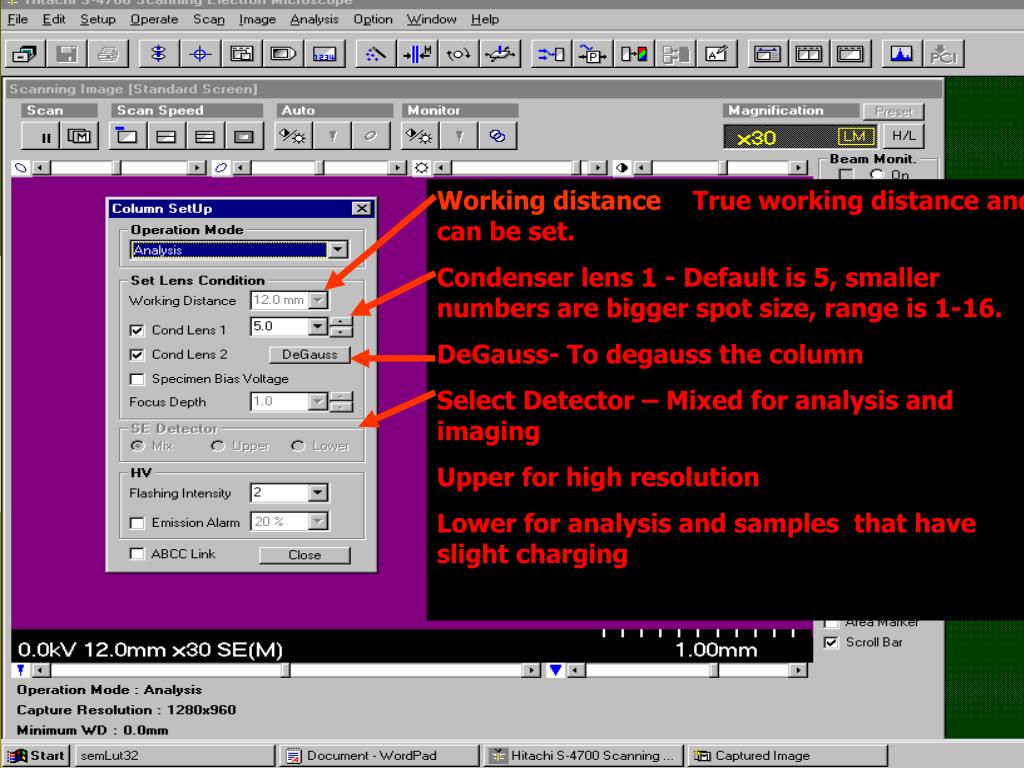Open the Operation Mode dropdown
Image resolution: width=1024 pixels, height=768 pixels.
338,249
